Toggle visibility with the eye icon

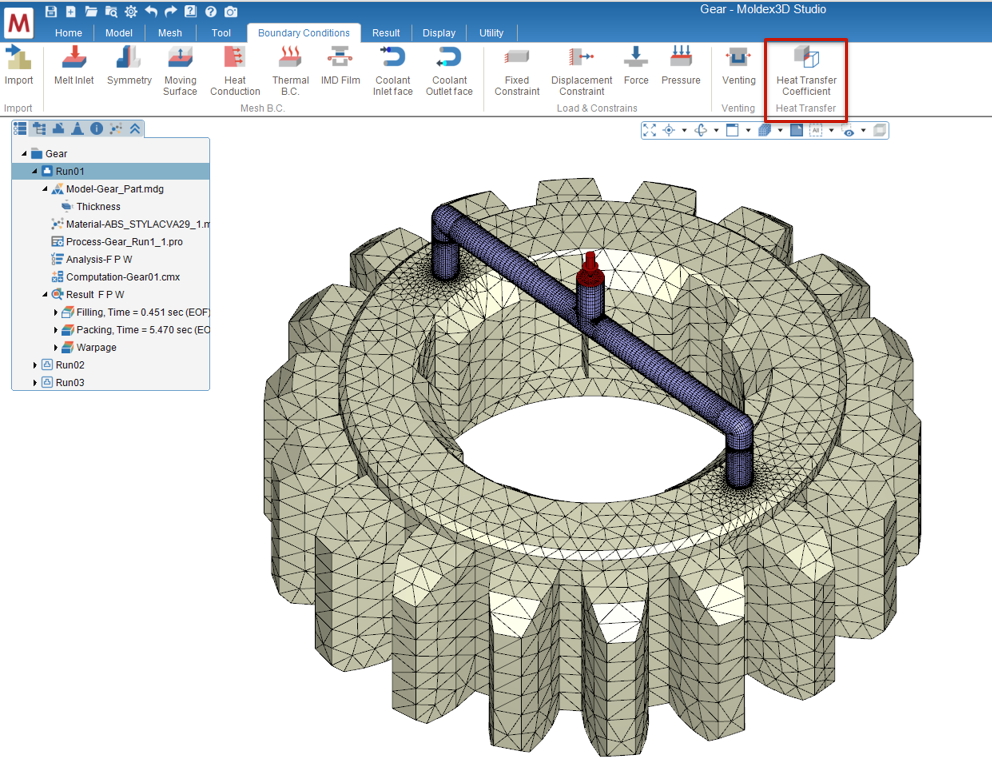pyautogui.click(x=848, y=131)
